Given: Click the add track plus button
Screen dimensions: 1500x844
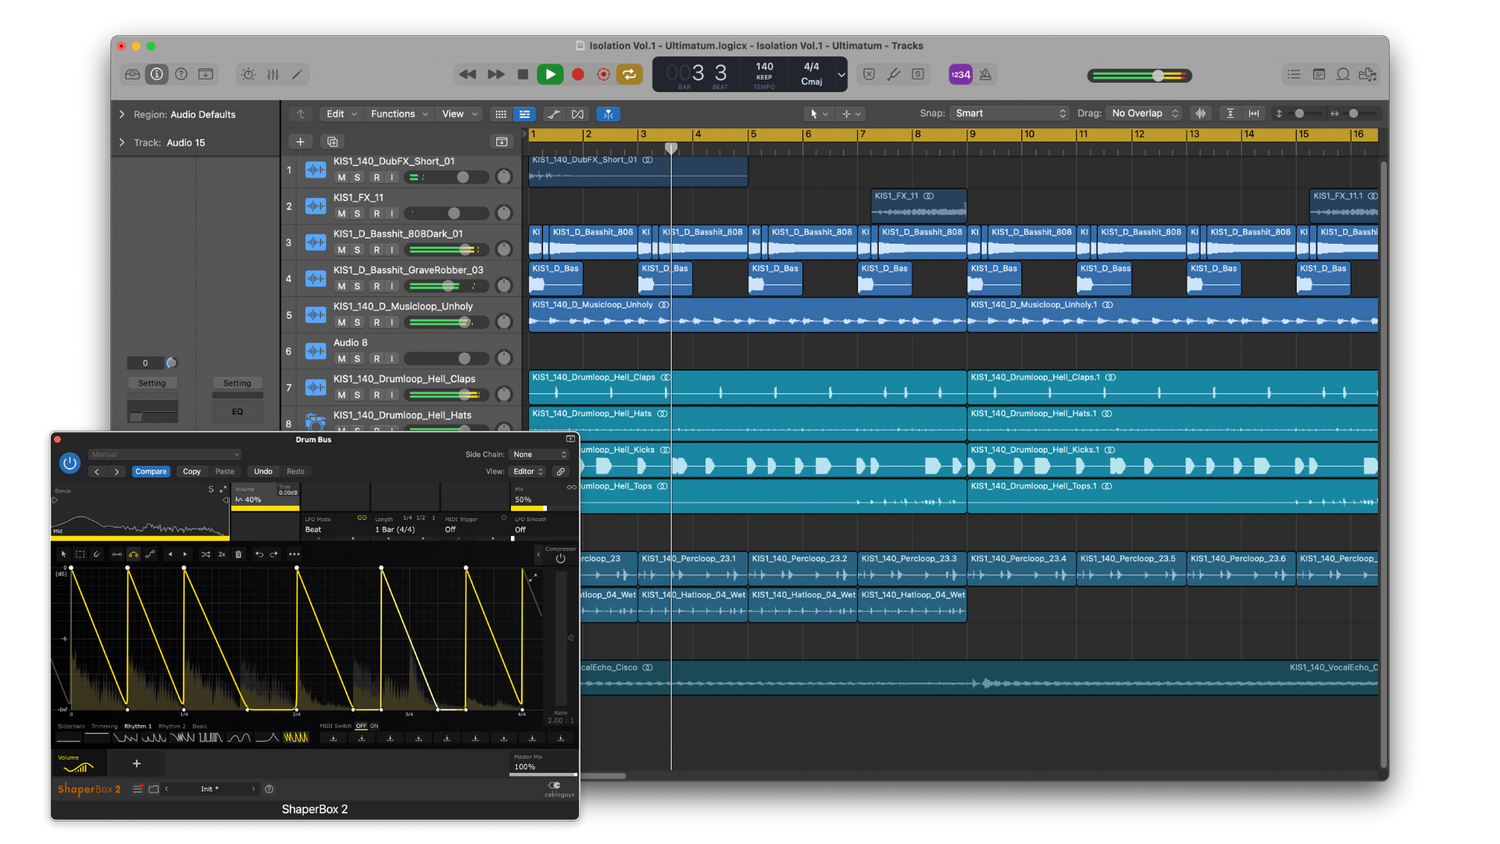Looking at the screenshot, I should click(300, 142).
